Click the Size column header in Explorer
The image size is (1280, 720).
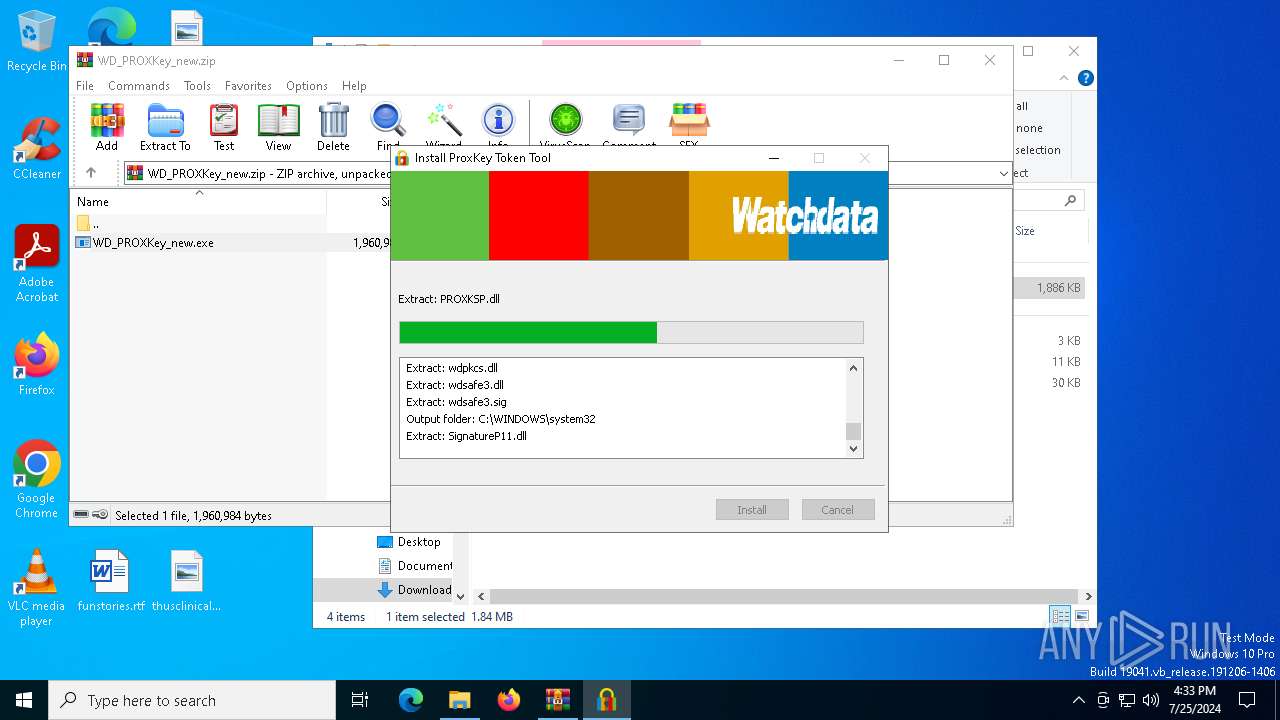pos(1025,231)
